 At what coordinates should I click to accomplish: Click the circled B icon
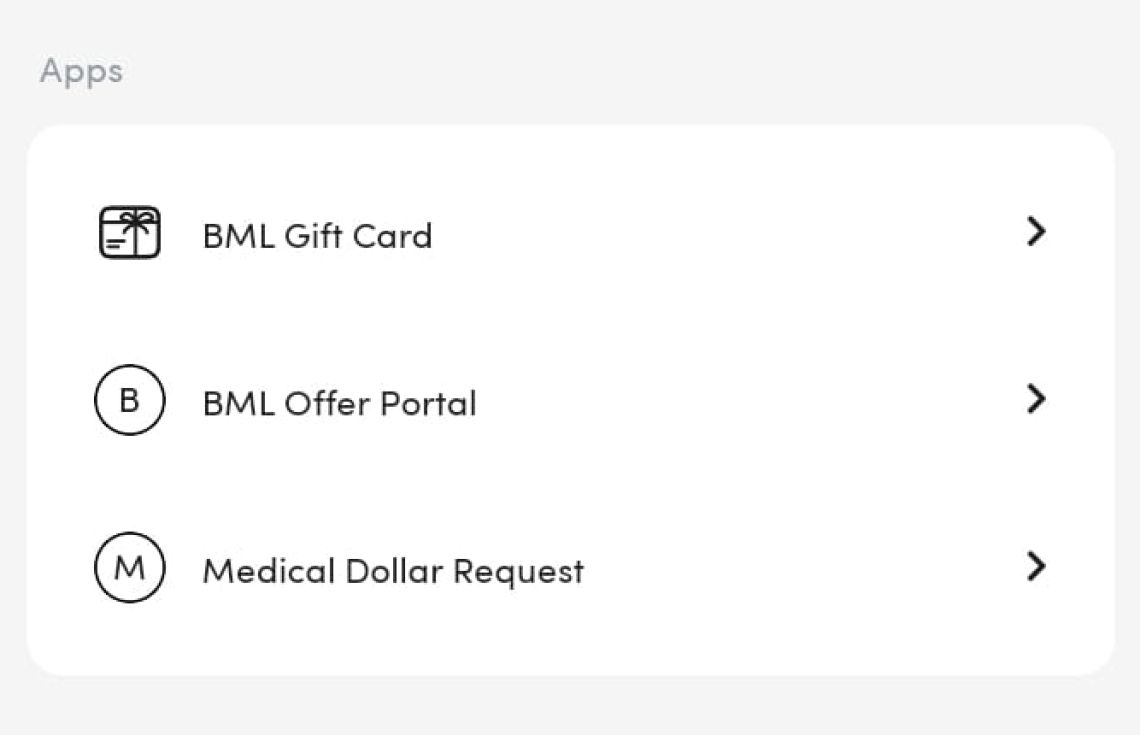tap(129, 401)
